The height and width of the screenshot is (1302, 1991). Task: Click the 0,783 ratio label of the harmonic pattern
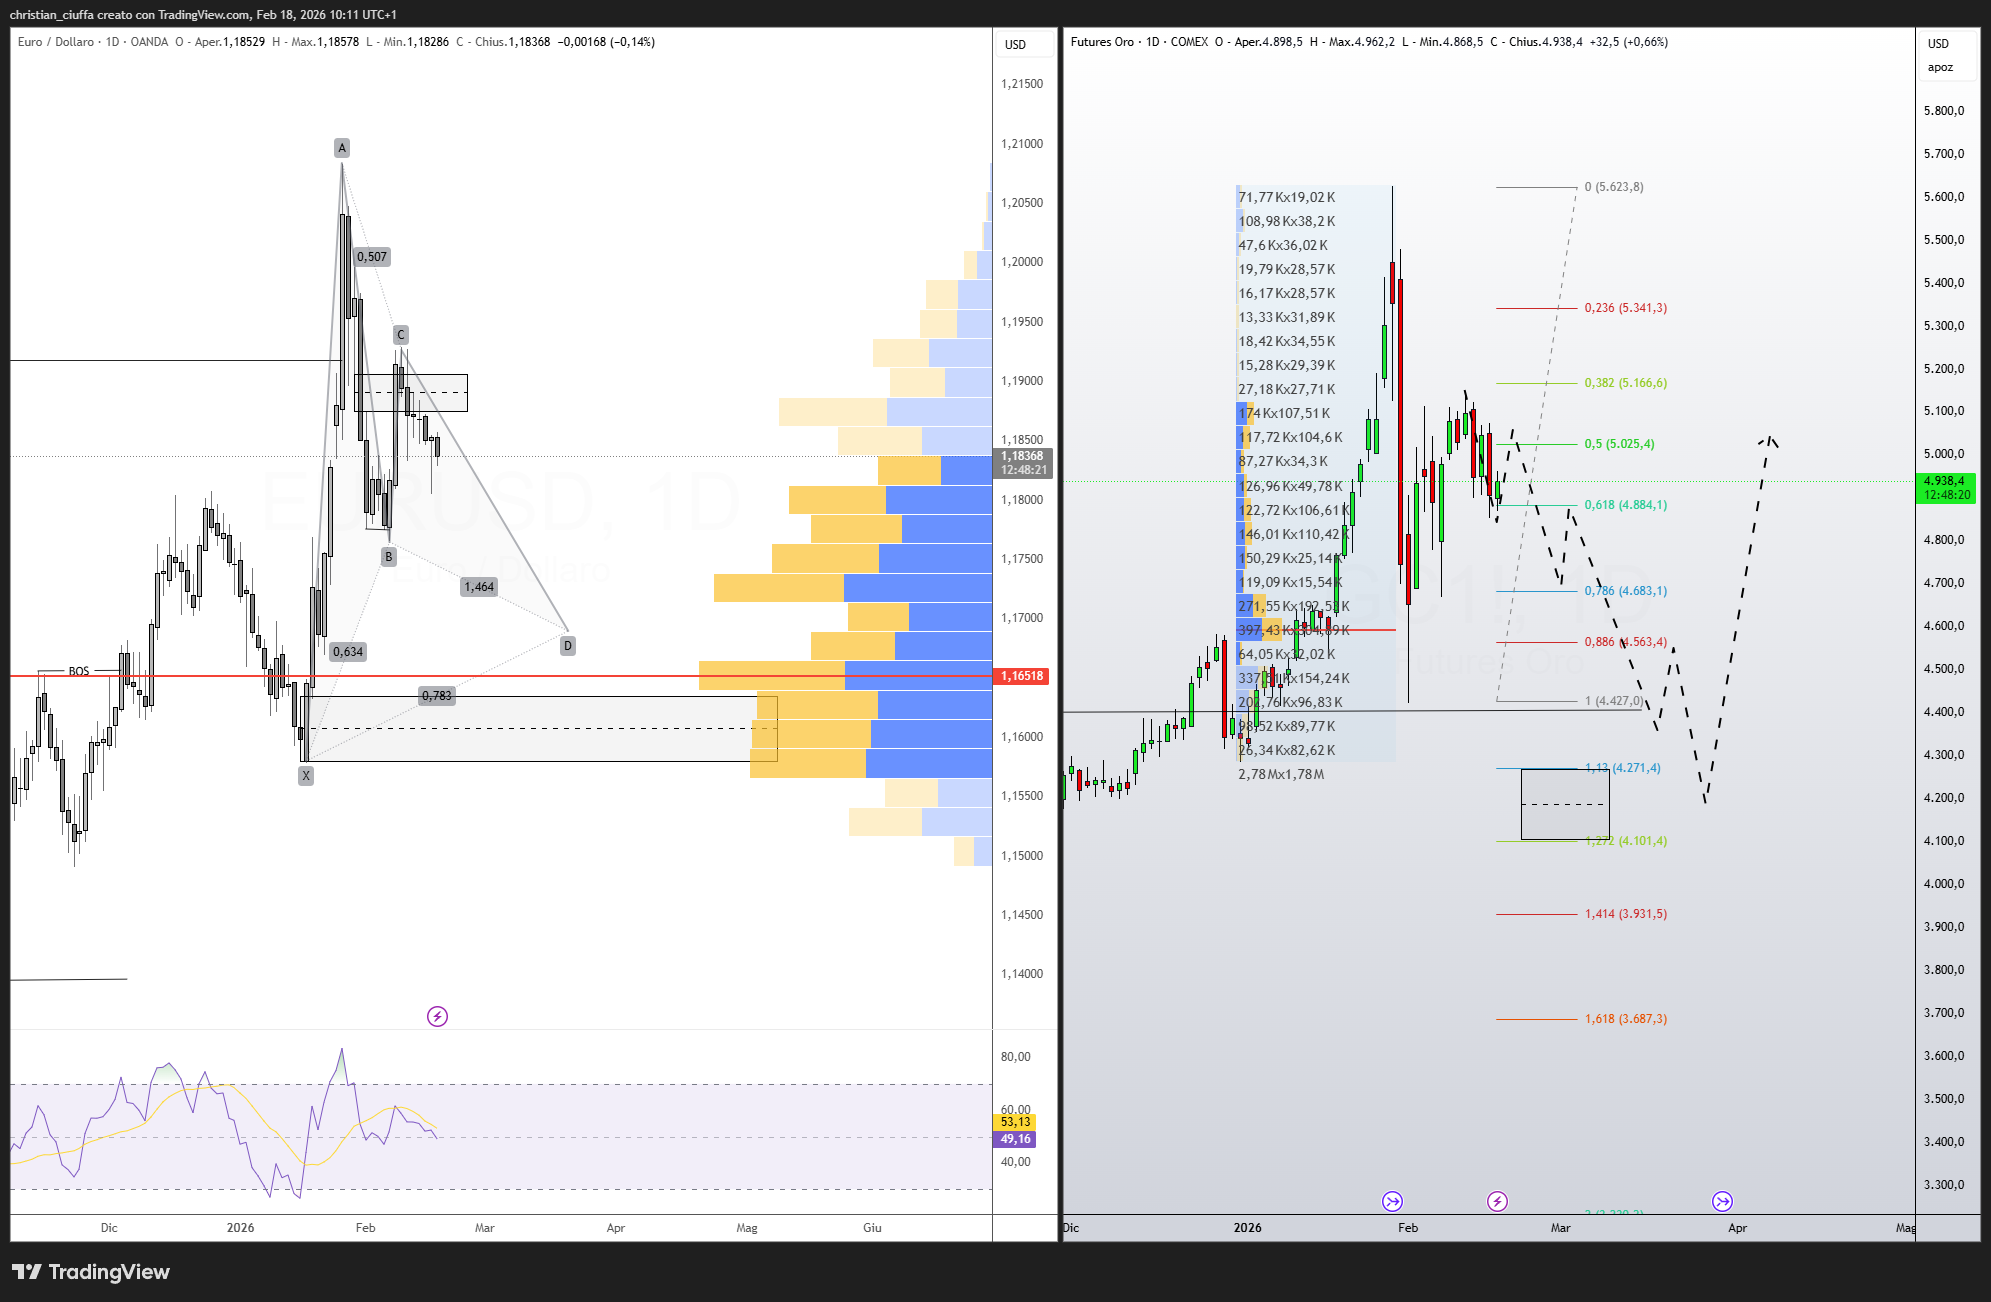tap(437, 696)
